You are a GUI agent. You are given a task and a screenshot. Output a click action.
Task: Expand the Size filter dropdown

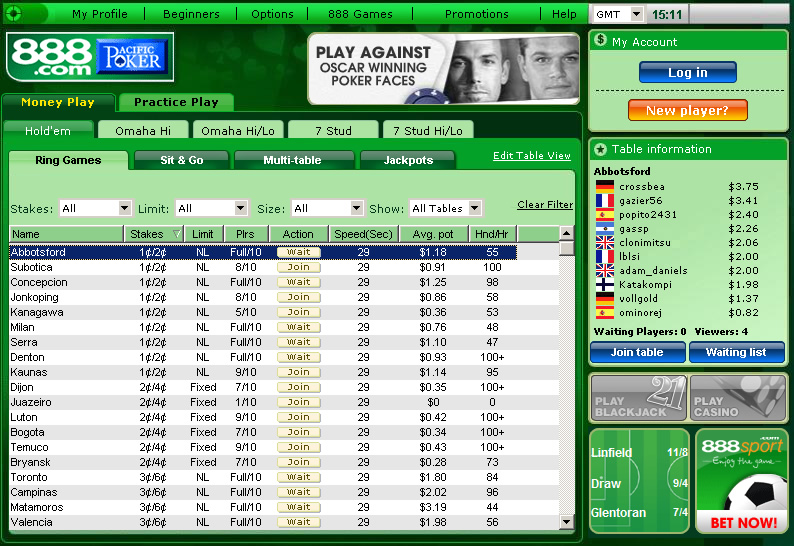click(x=356, y=208)
